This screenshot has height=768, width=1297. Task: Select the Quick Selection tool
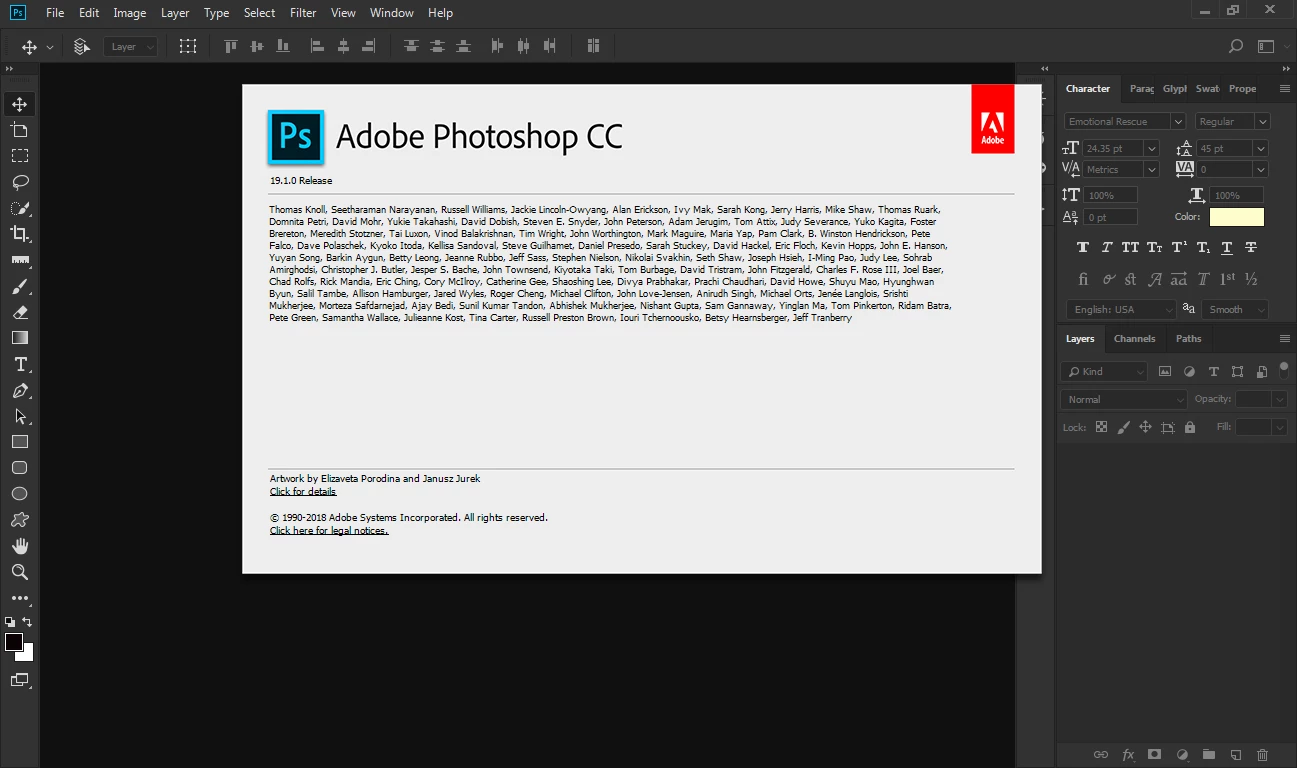(x=20, y=208)
